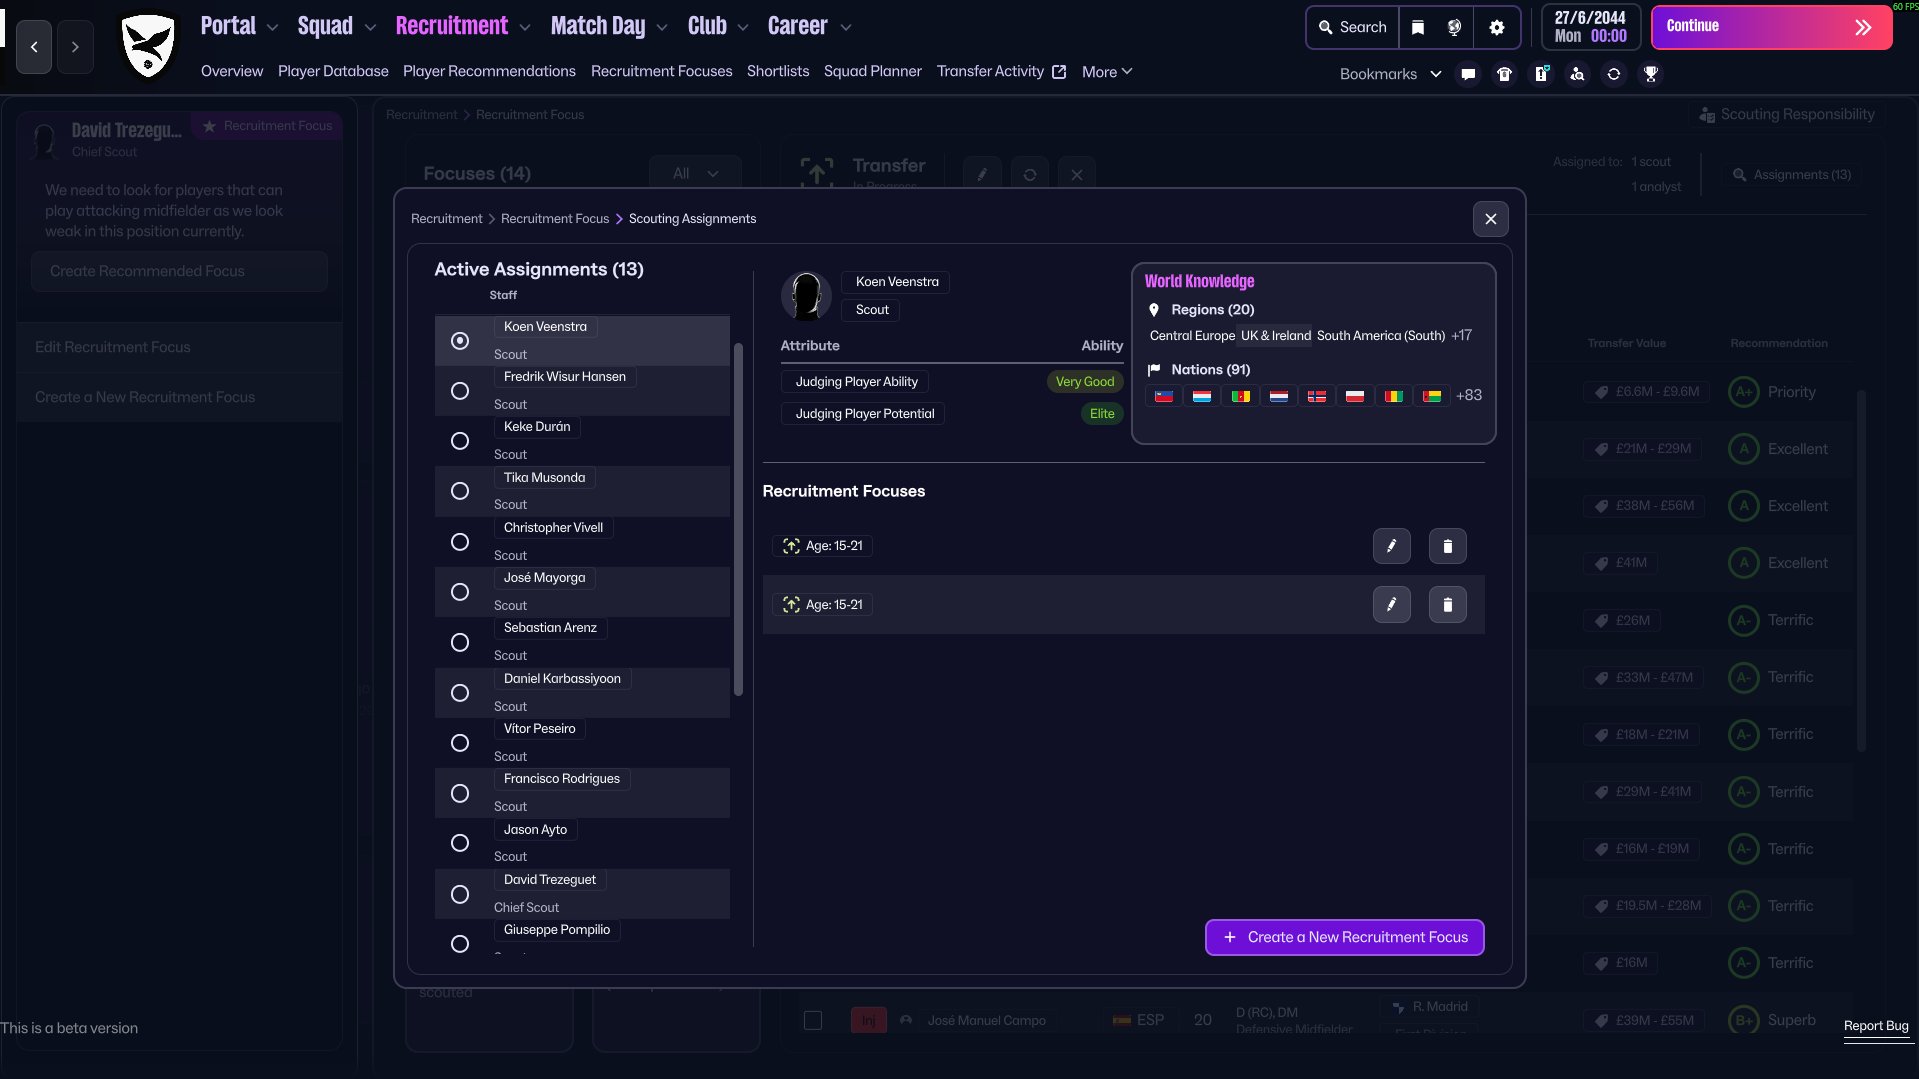
Task: Switch to the Overview tab
Action: coord(232,72)
